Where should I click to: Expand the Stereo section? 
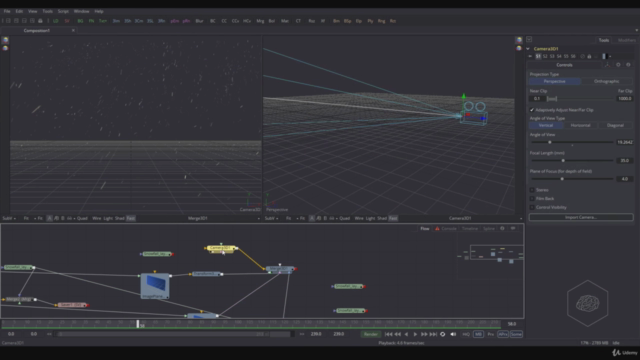point(532,190)
